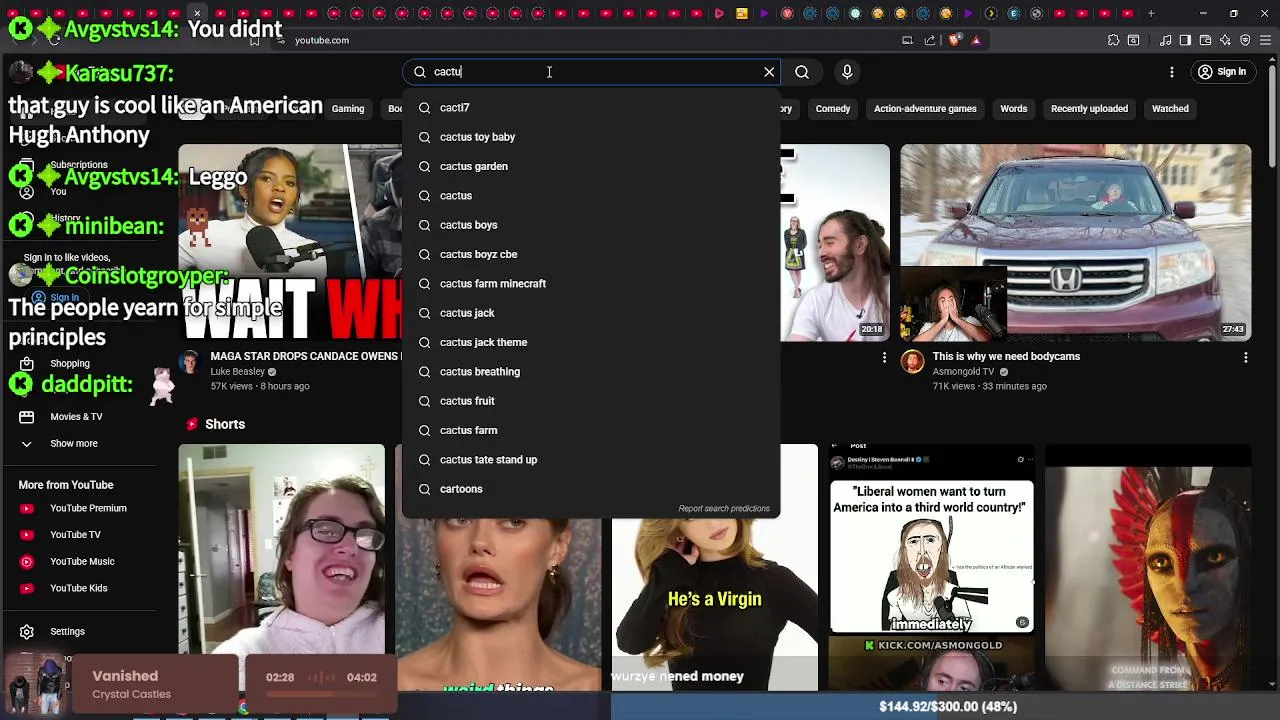Open Brave extensions puzzle icon
Image resolution: width=1280 pixels, height=720 pixels.
tap(1113, 40)
